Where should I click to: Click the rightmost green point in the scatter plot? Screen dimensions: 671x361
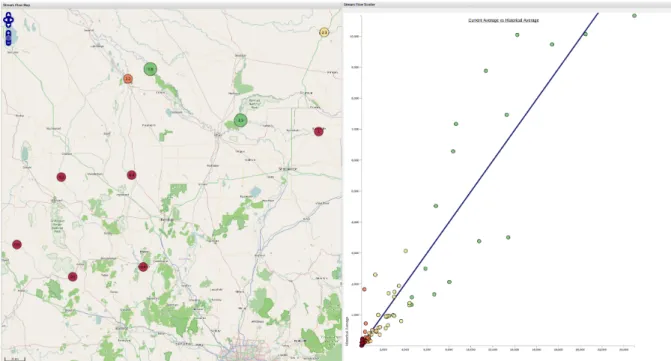[x=634, y=16]
